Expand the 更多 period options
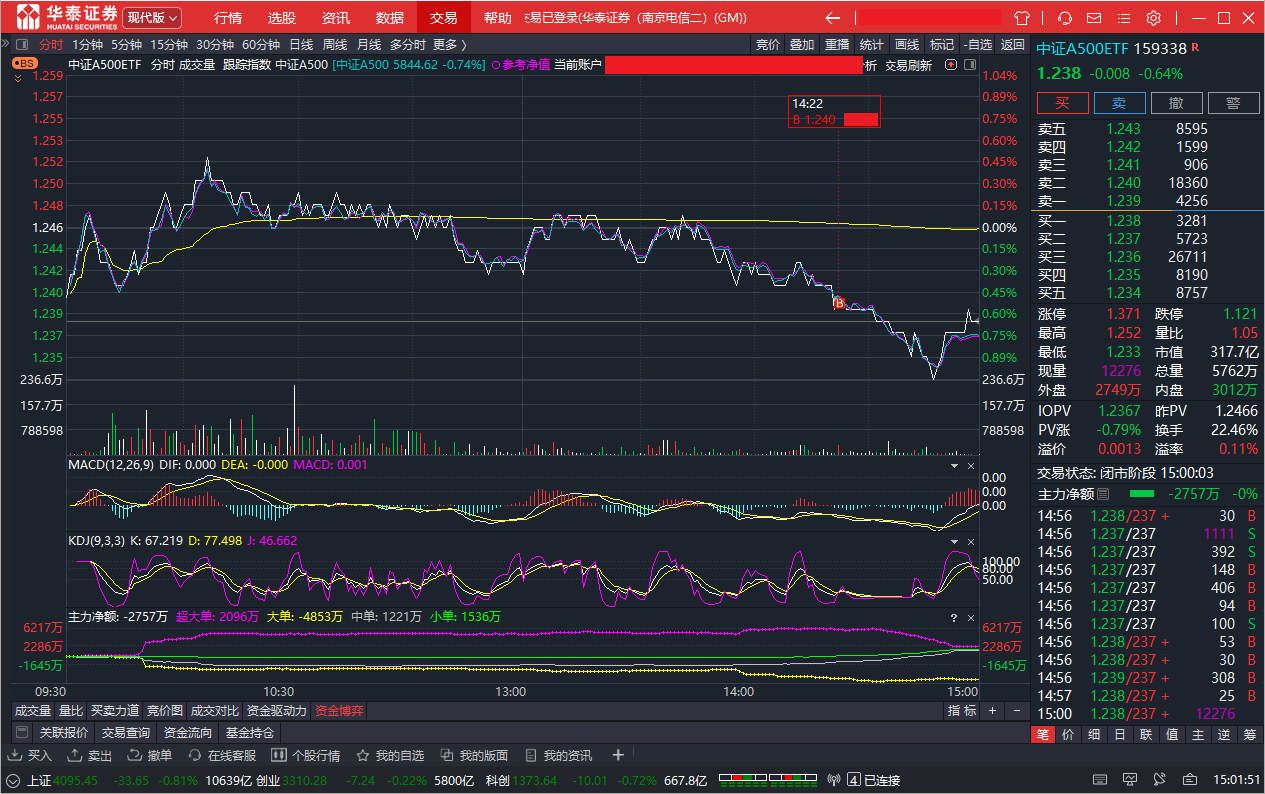This screenshot has height=794, width=1265. (x=450, y=44)
